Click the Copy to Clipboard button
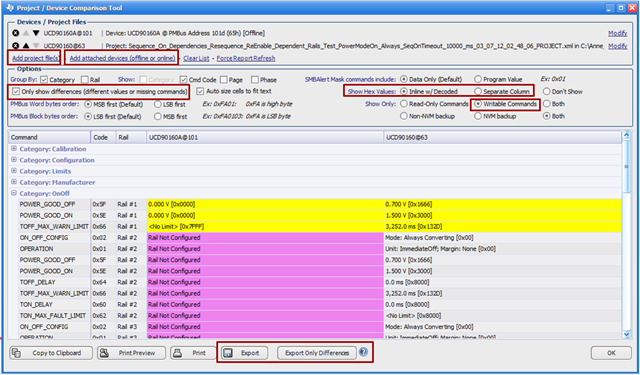Screen dimensions: 640x375 click(x=51, y=353)
